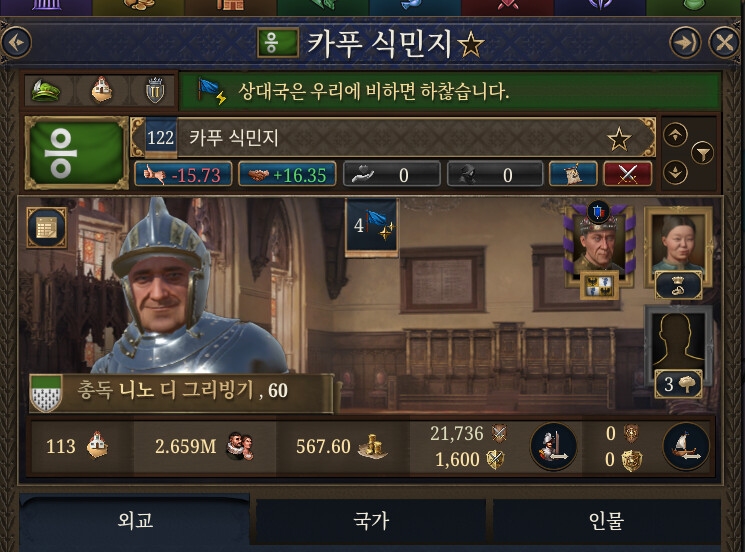Open the diplomatic scroll treaty button
The height and width of the screenshot is (552, 745).
(573, 175)
